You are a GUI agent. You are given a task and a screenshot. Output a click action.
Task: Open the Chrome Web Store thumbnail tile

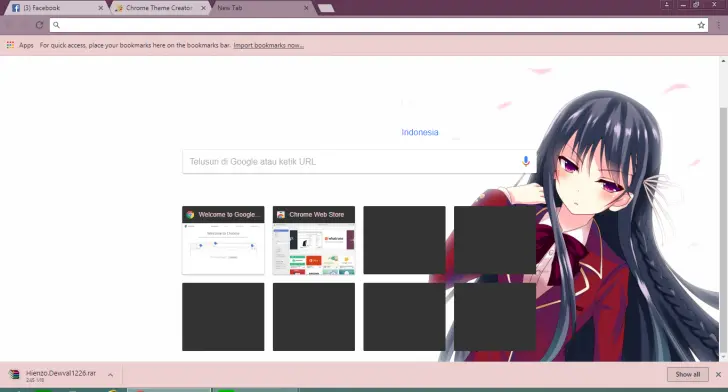click(314, 240)
